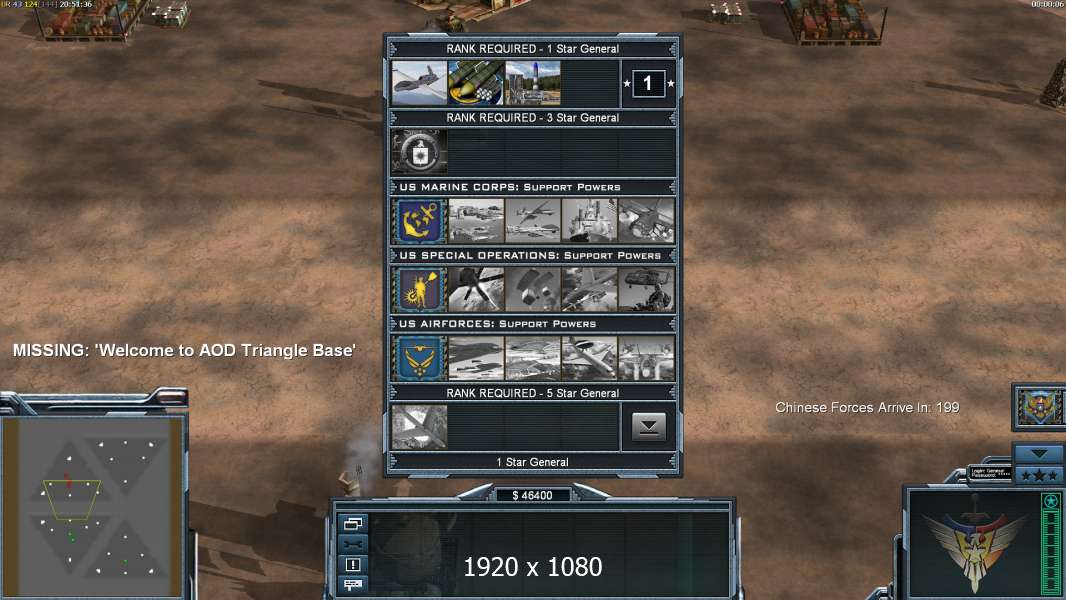Open the communicator chat icon
Viewport: 1066px width, 600px height.
pos(353,584)
